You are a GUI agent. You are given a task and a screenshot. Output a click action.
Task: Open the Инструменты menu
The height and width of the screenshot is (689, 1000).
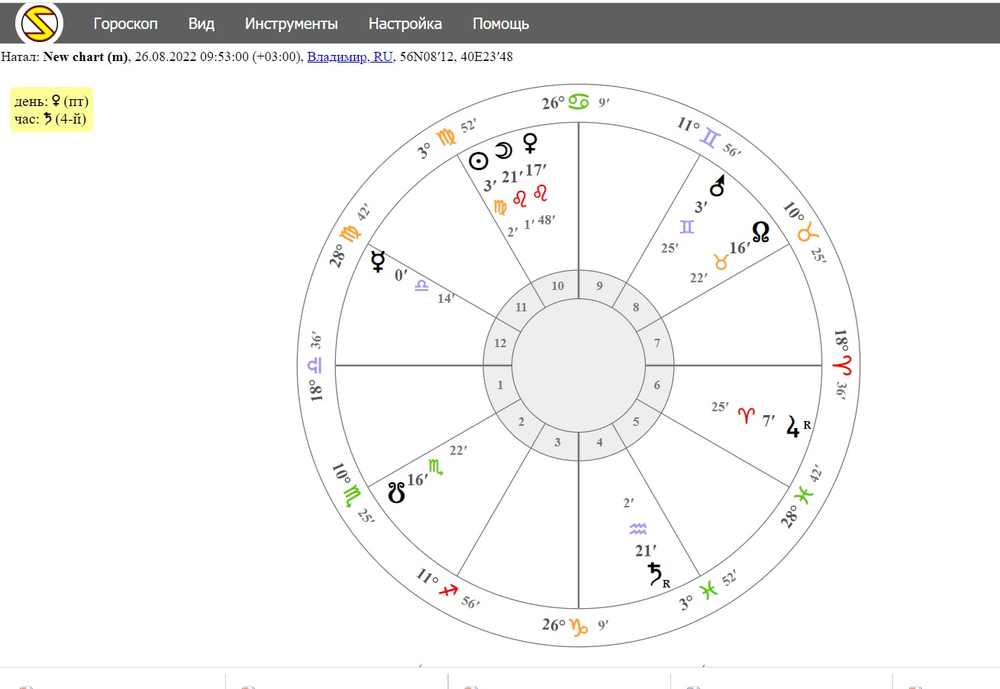click(x=291, y=24)
